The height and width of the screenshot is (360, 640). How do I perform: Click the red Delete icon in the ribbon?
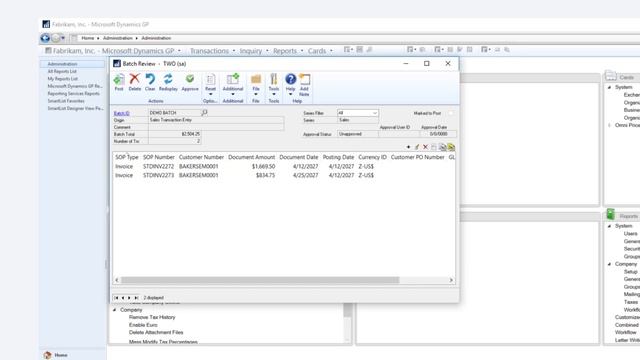pyautogui.click(x=134, y=79)
